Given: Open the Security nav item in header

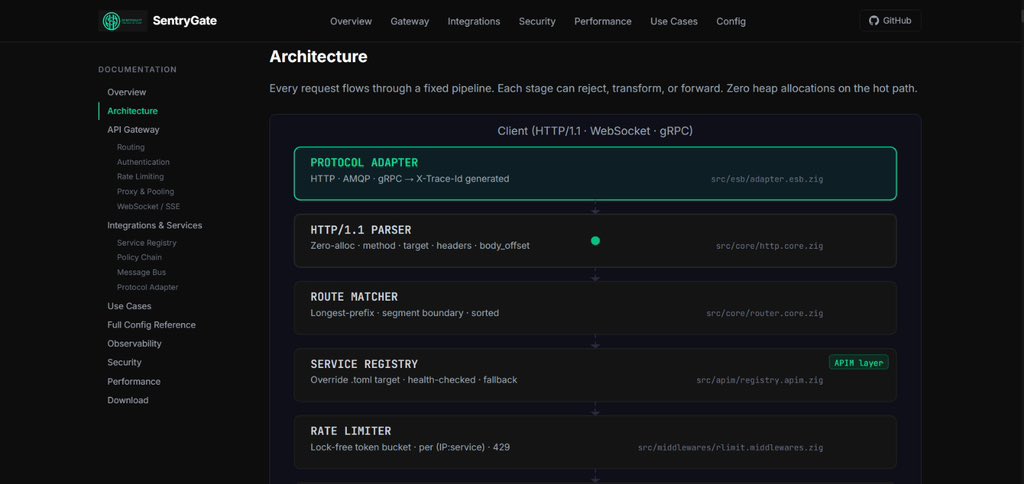Looking at the screenshot, I should [x=537, y=22].
